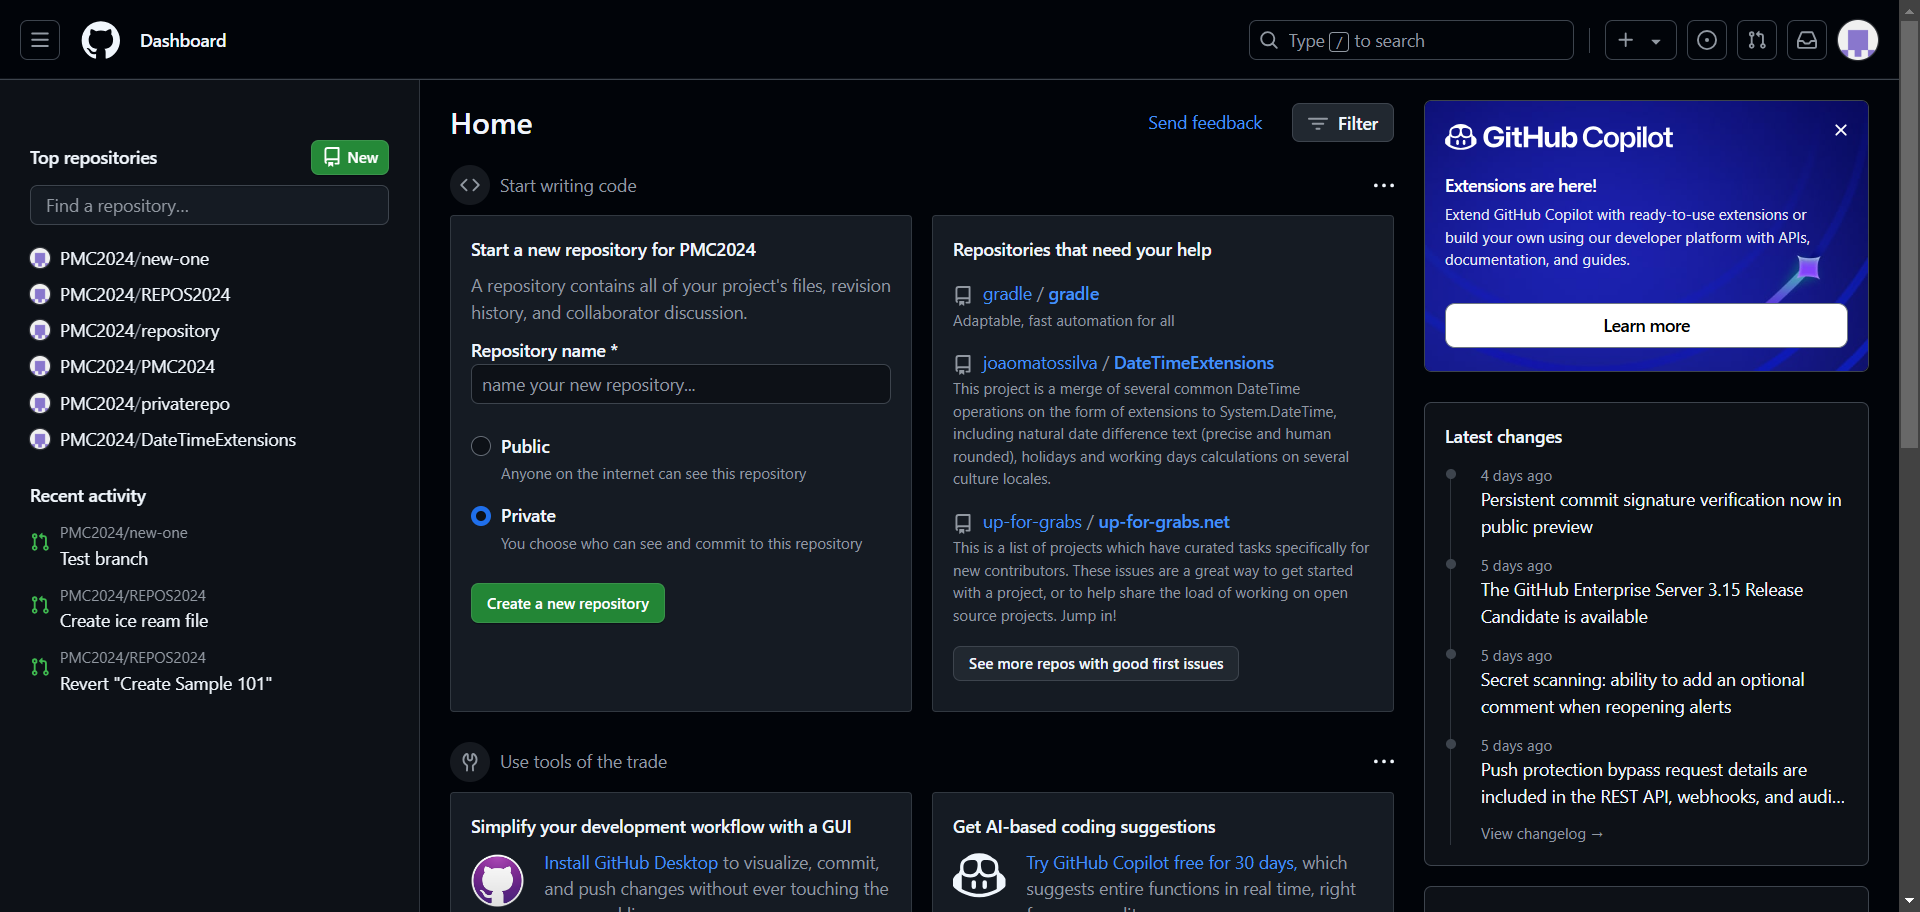1920x912 pixels.
Task: Open PMC2024/REPOS2024 in Top repositories
Action: [x=145, y=295]
